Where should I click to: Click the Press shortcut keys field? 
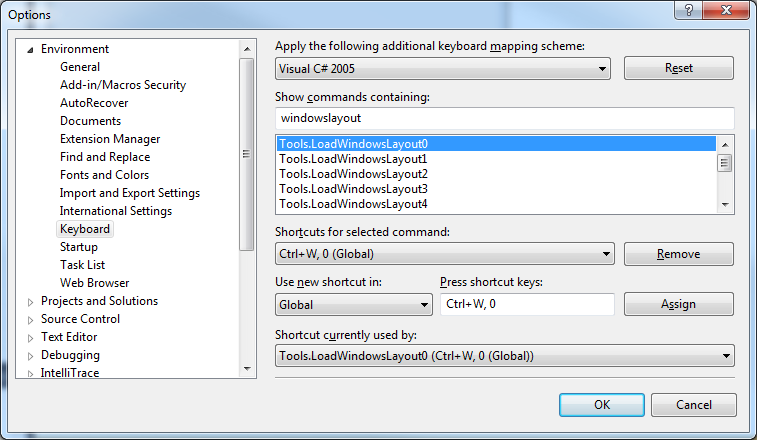pyautogui.click(x=527, y=304)
